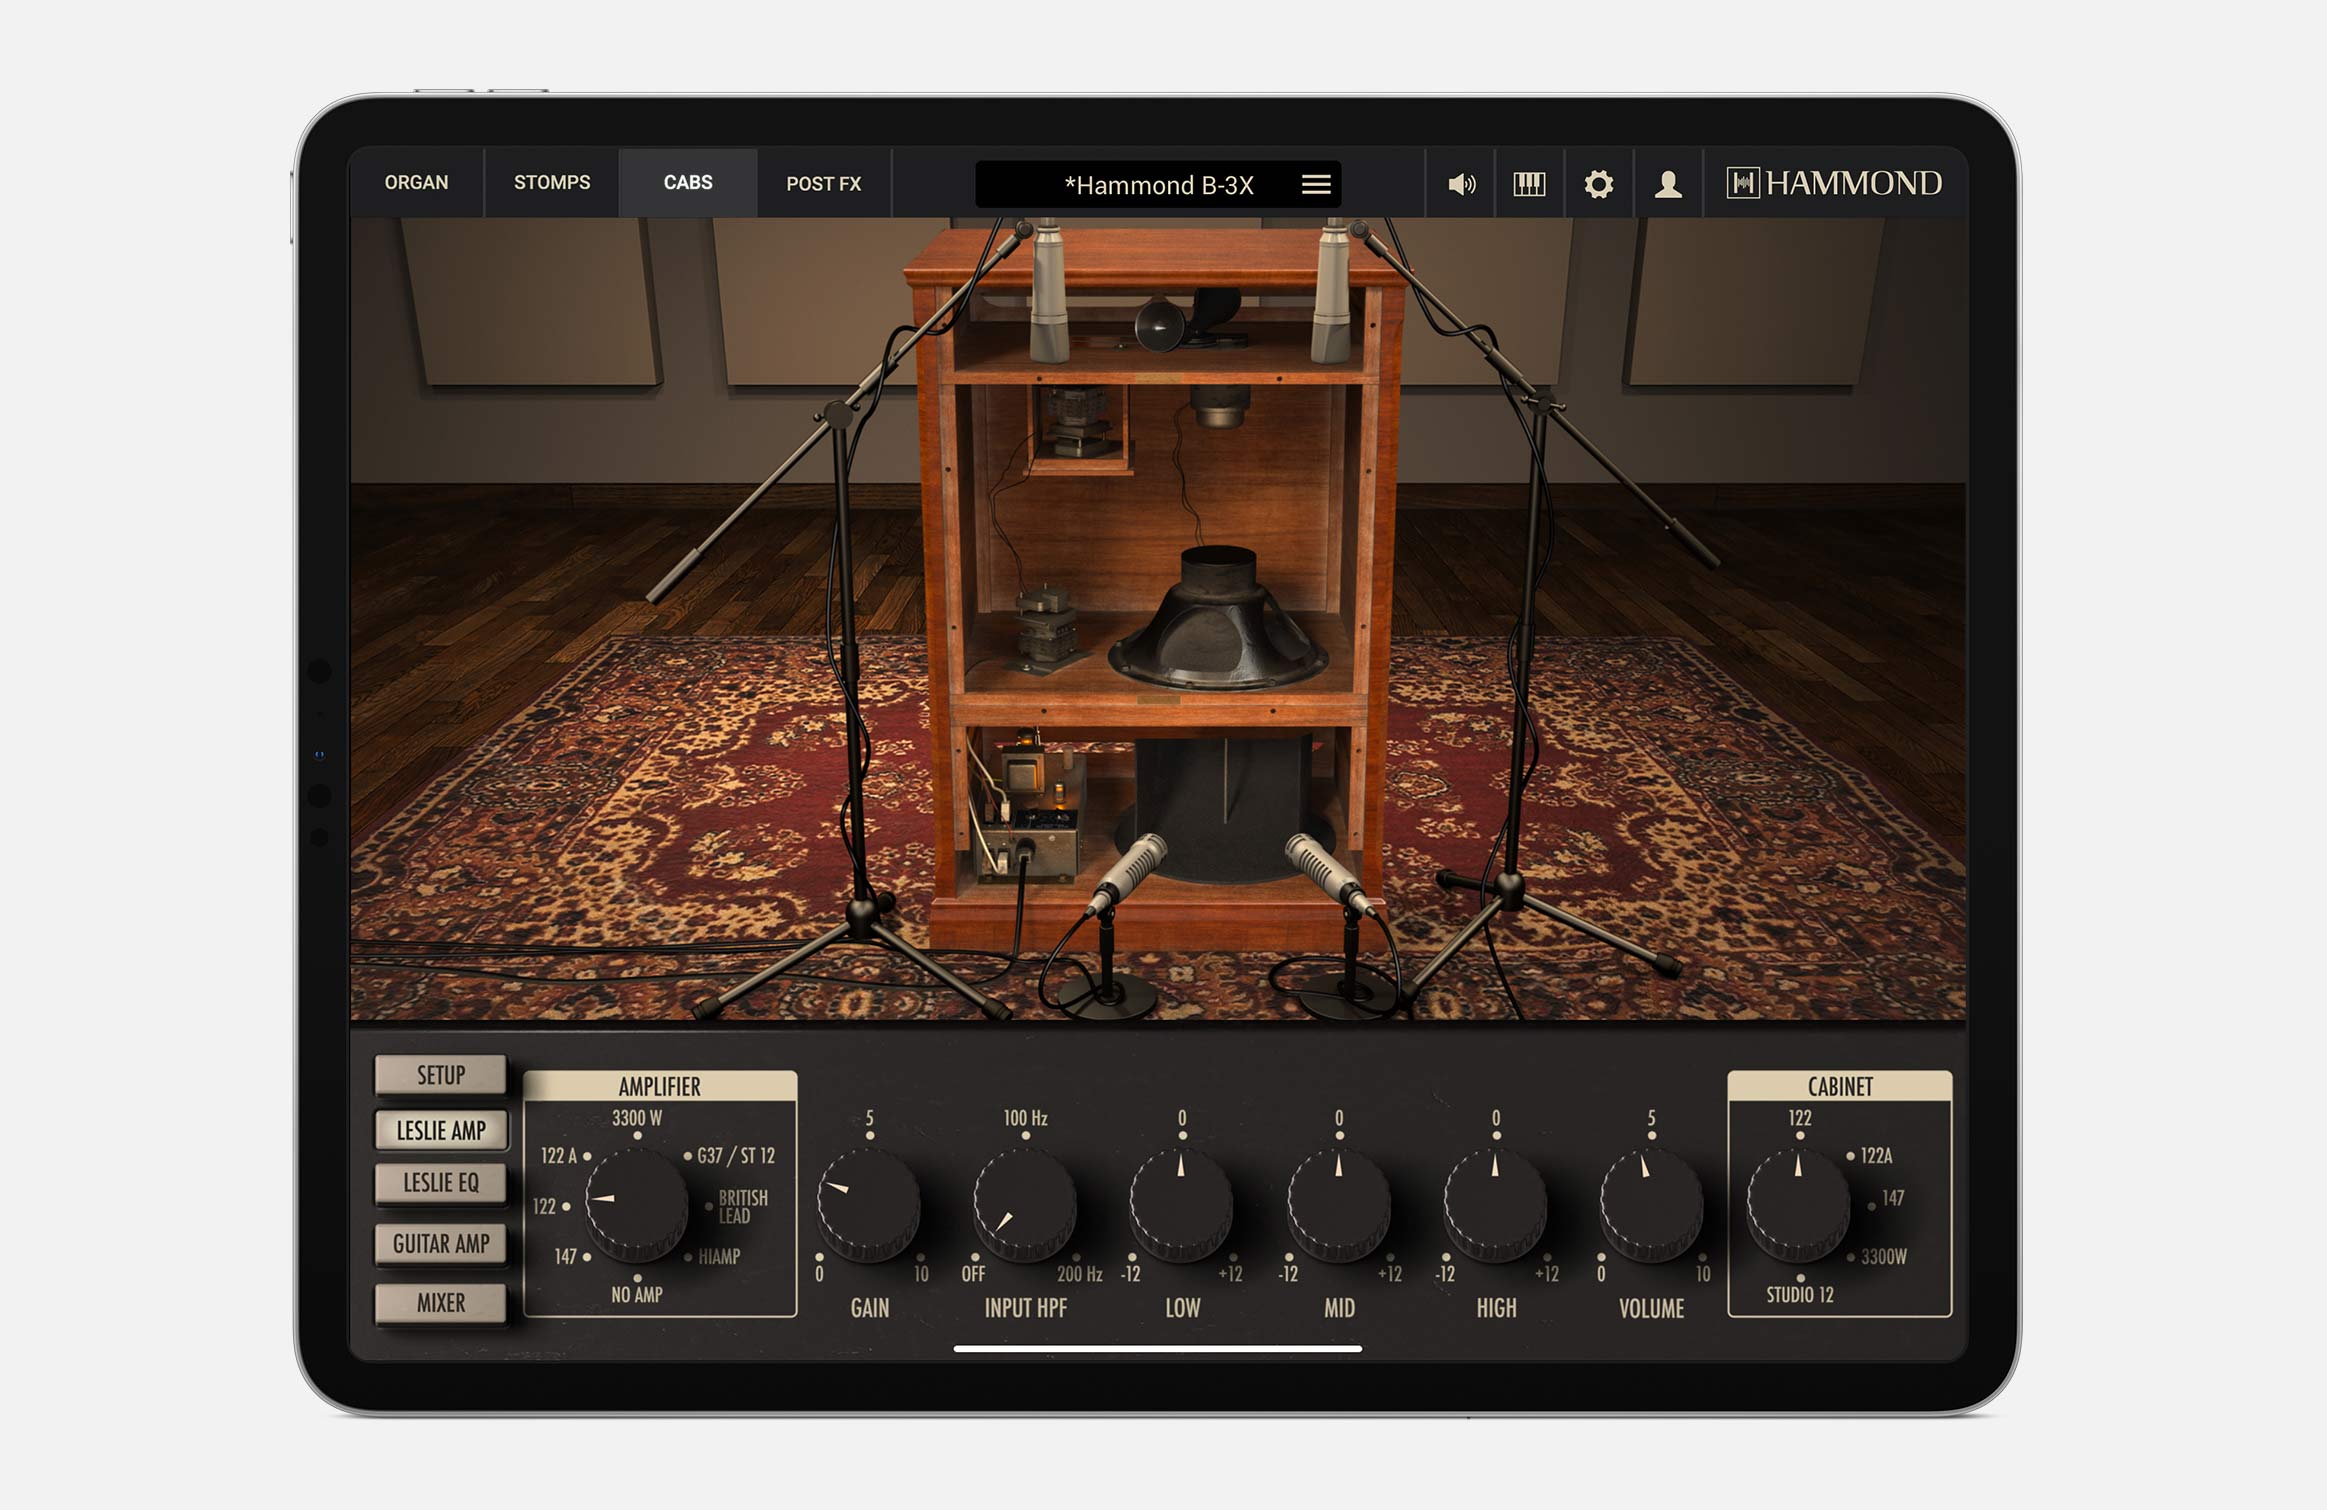Screen dimensions: 2327x1510
Task: Open the app settings gear
Action: (1598, 185)
